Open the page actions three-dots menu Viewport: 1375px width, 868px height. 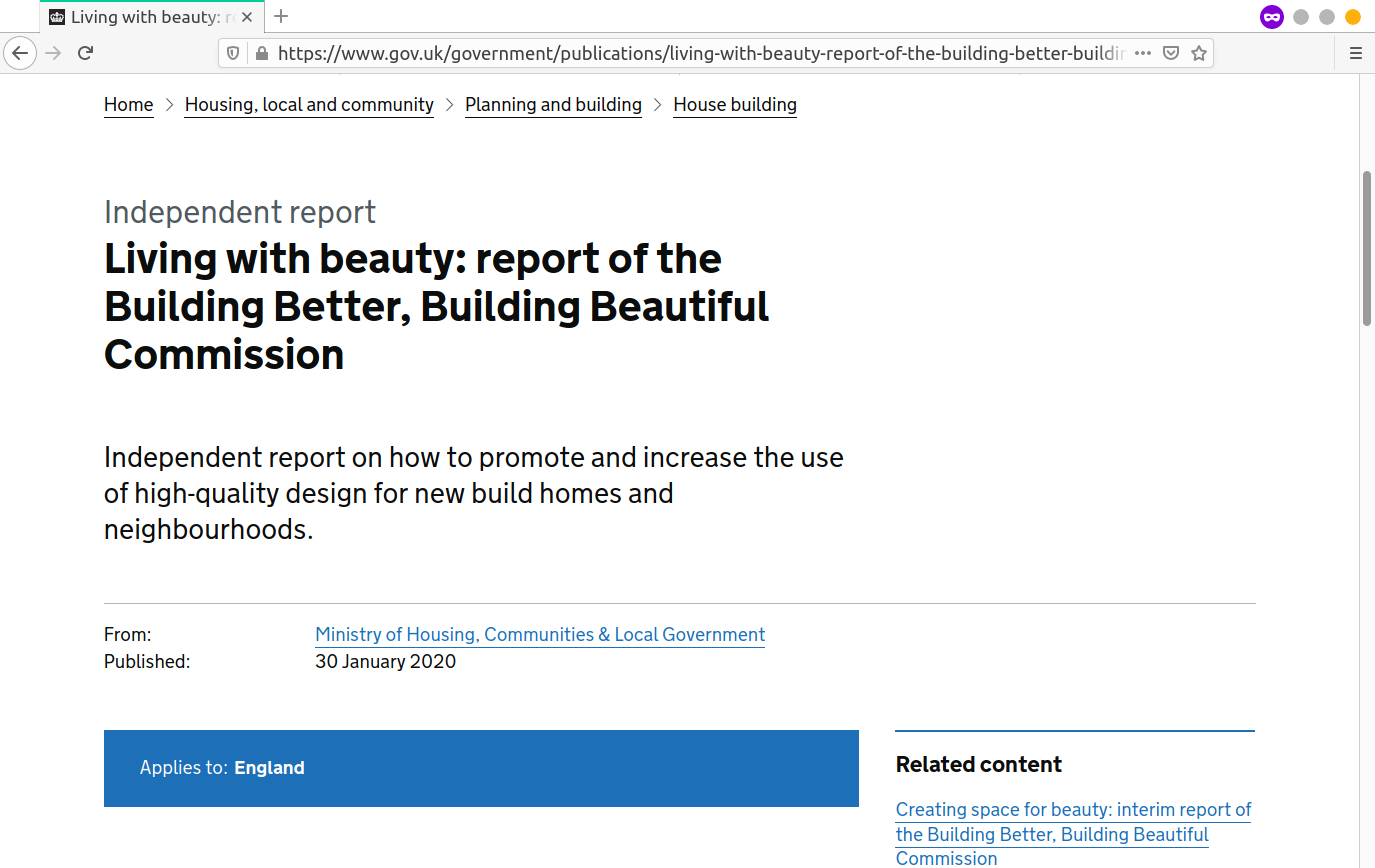[x=1143, y=53]
